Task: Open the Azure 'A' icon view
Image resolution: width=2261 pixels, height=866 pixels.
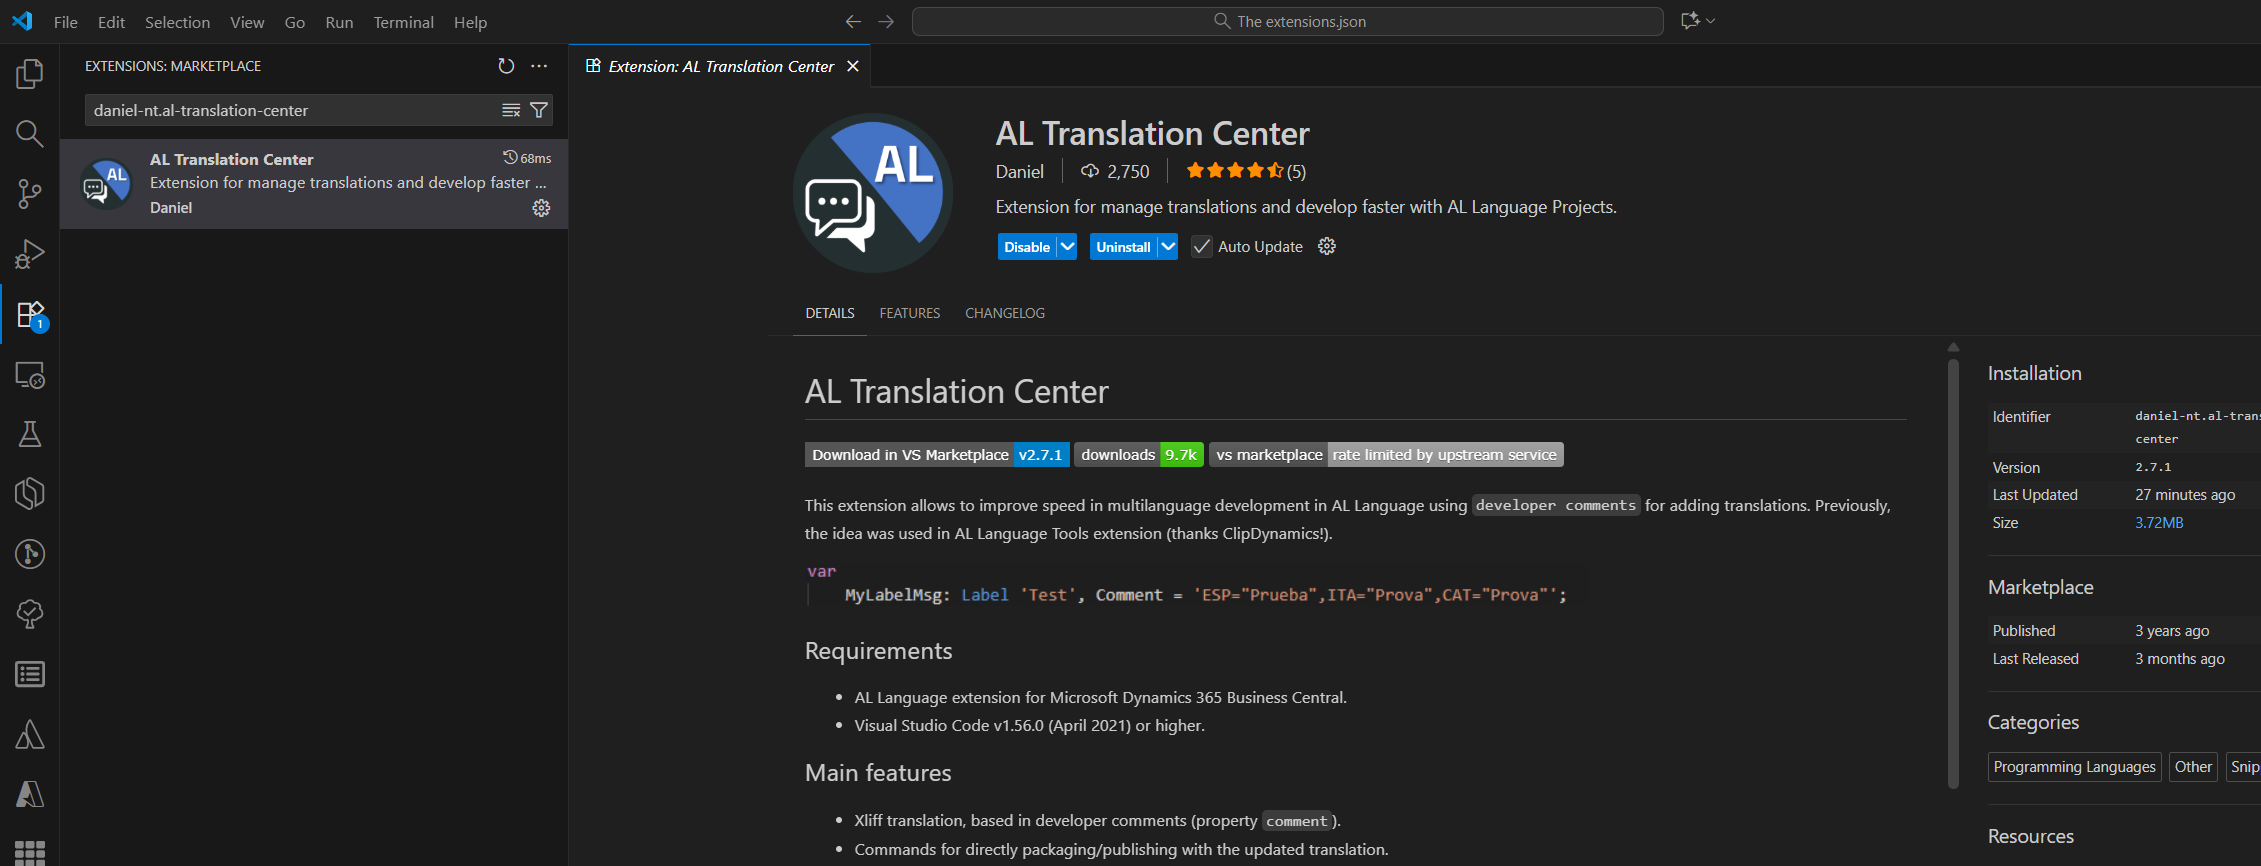Action: coord(30,794)
